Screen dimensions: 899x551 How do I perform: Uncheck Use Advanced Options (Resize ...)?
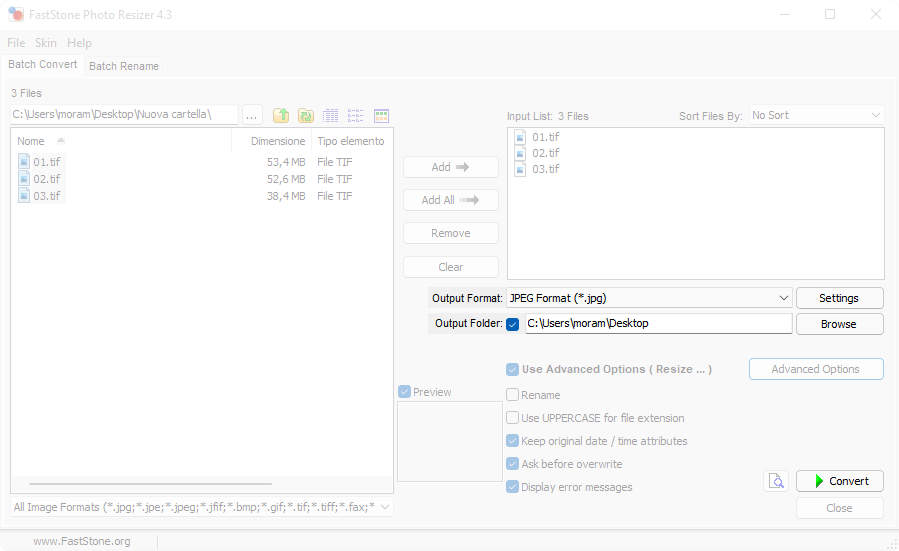(513, 369)
